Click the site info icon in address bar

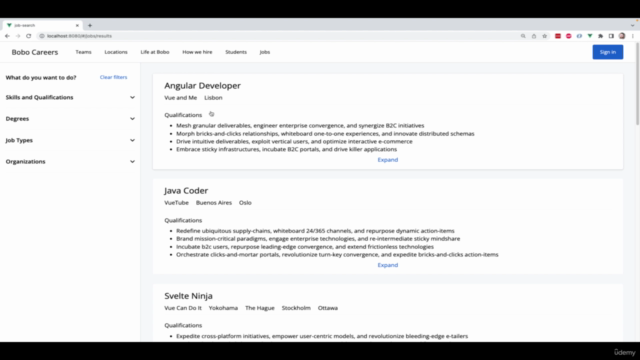click(x=42, y=36)
